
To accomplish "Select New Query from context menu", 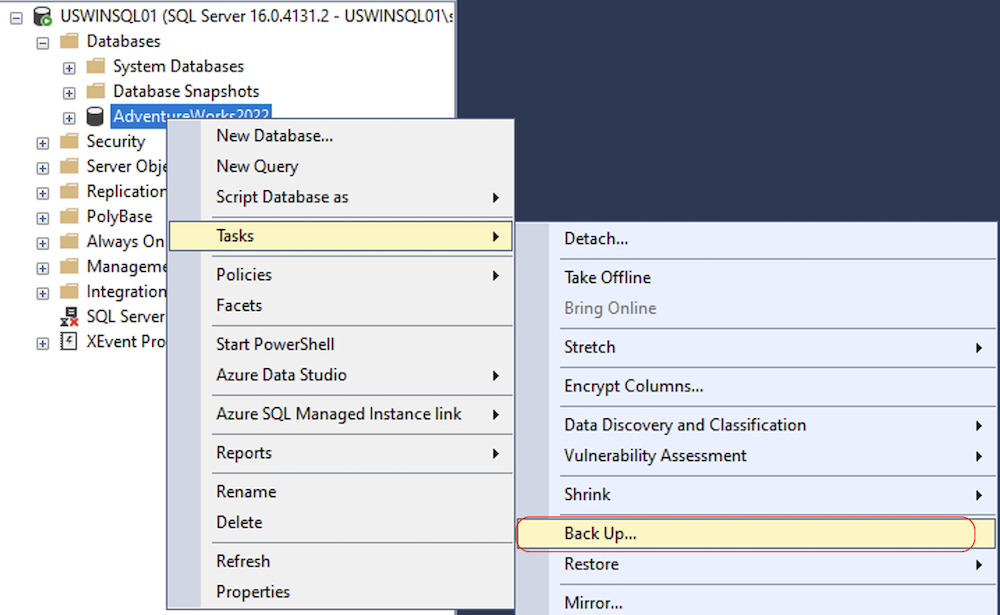I will point(257,167).
